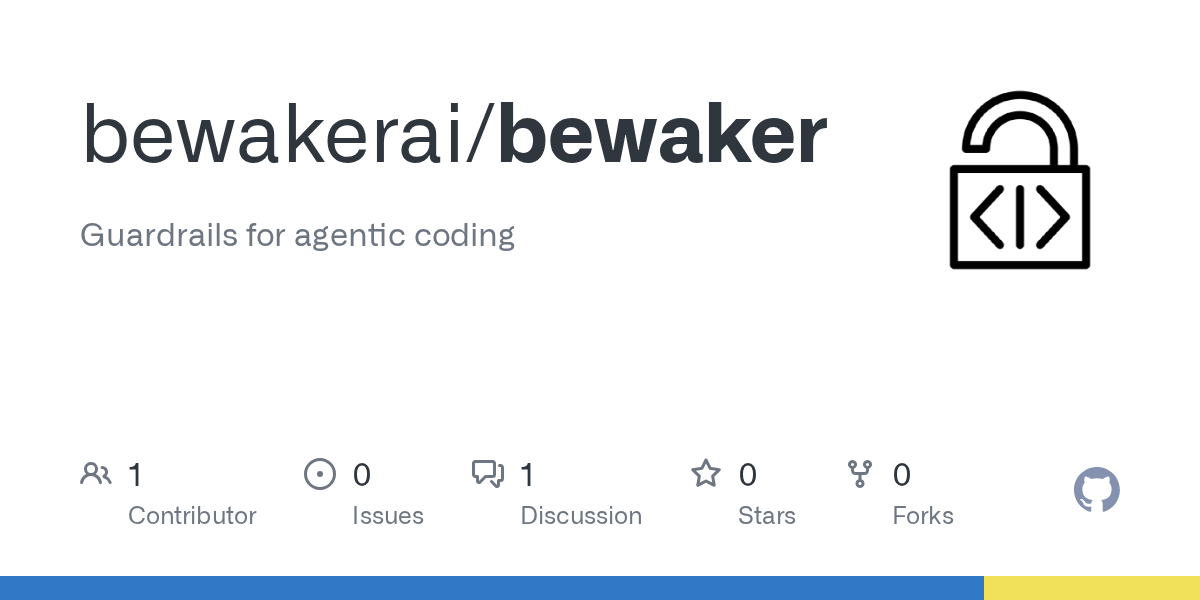Select the Forks label
This screenshot has height=600, width=1200.
[923, 516]
